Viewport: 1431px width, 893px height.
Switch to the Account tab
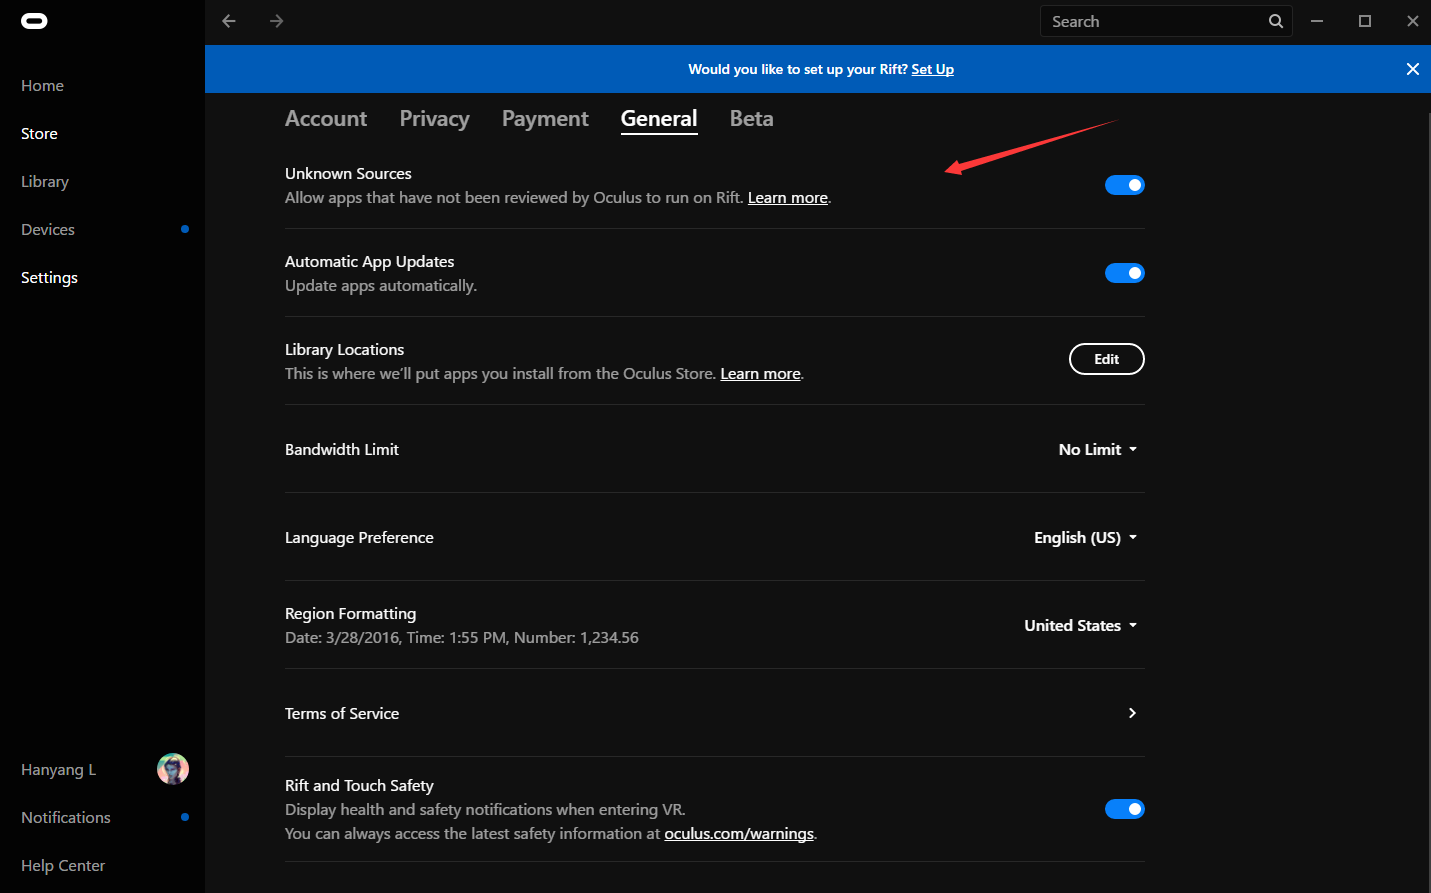pyautogui.click(x=326, y=119)
